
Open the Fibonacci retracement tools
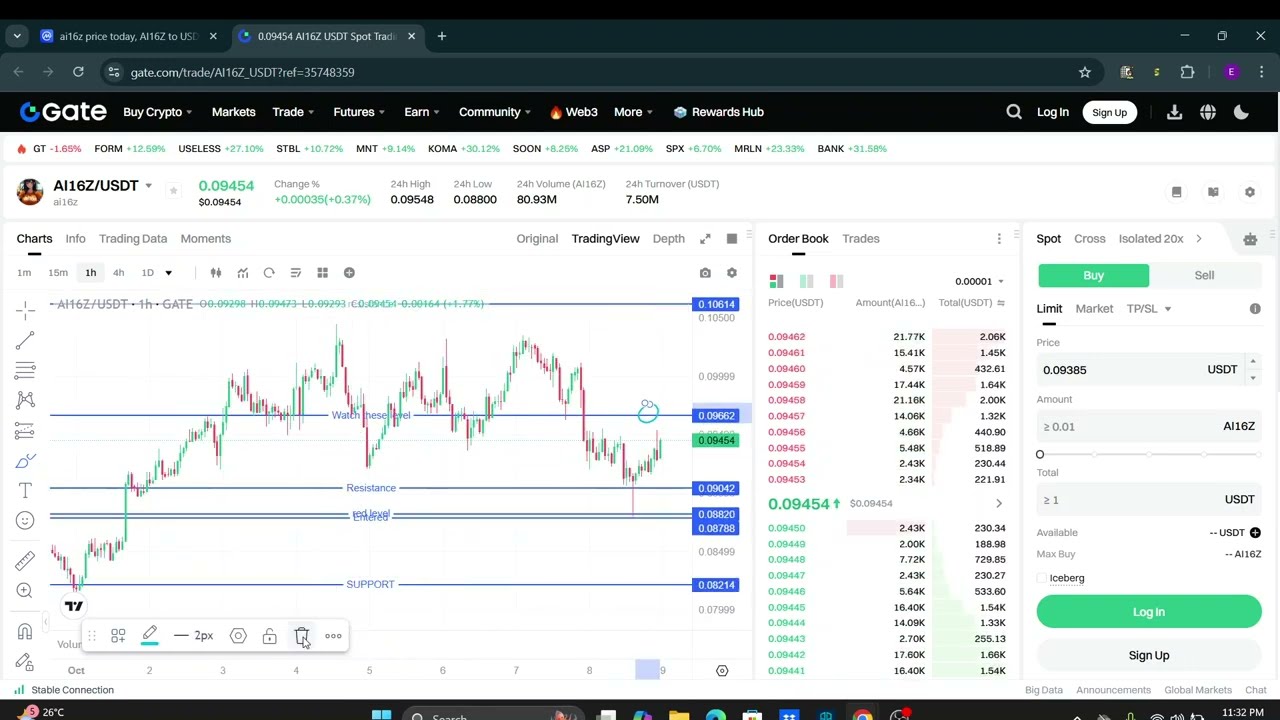click(x=25, y=371)
